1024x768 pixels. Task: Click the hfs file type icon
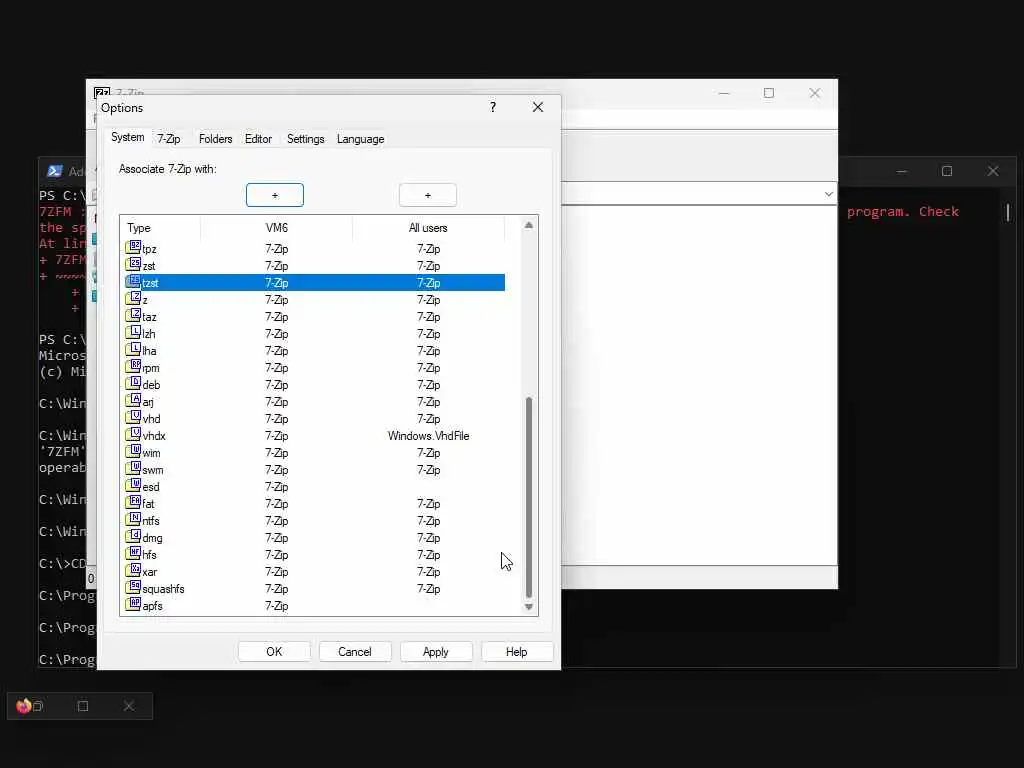tap(133, 553)
